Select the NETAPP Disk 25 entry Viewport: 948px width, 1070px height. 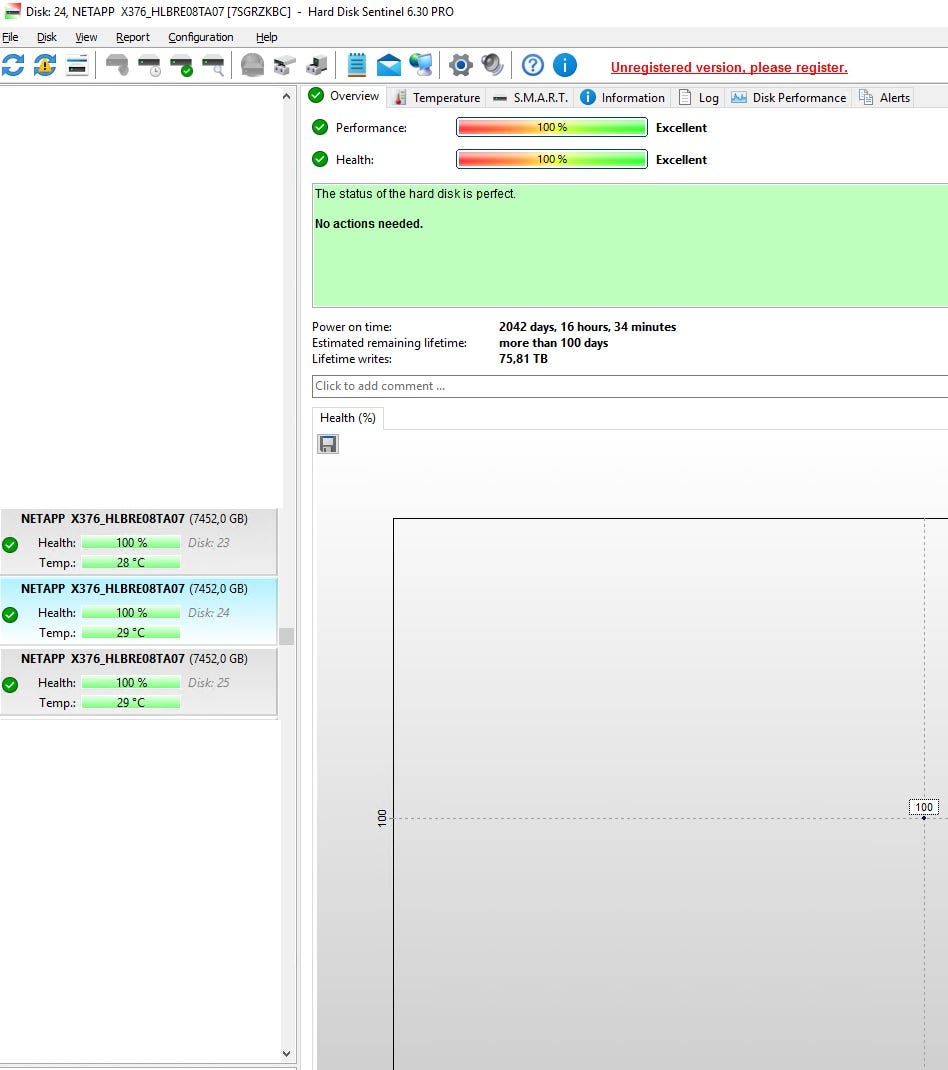click(139, 682)
